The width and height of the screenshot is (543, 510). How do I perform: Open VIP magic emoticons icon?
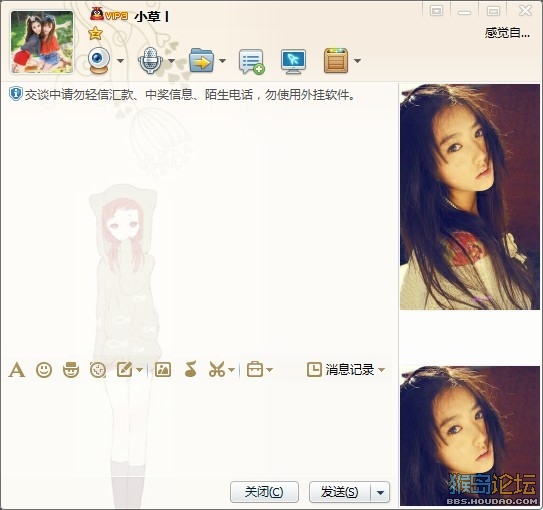pos(71,370)
